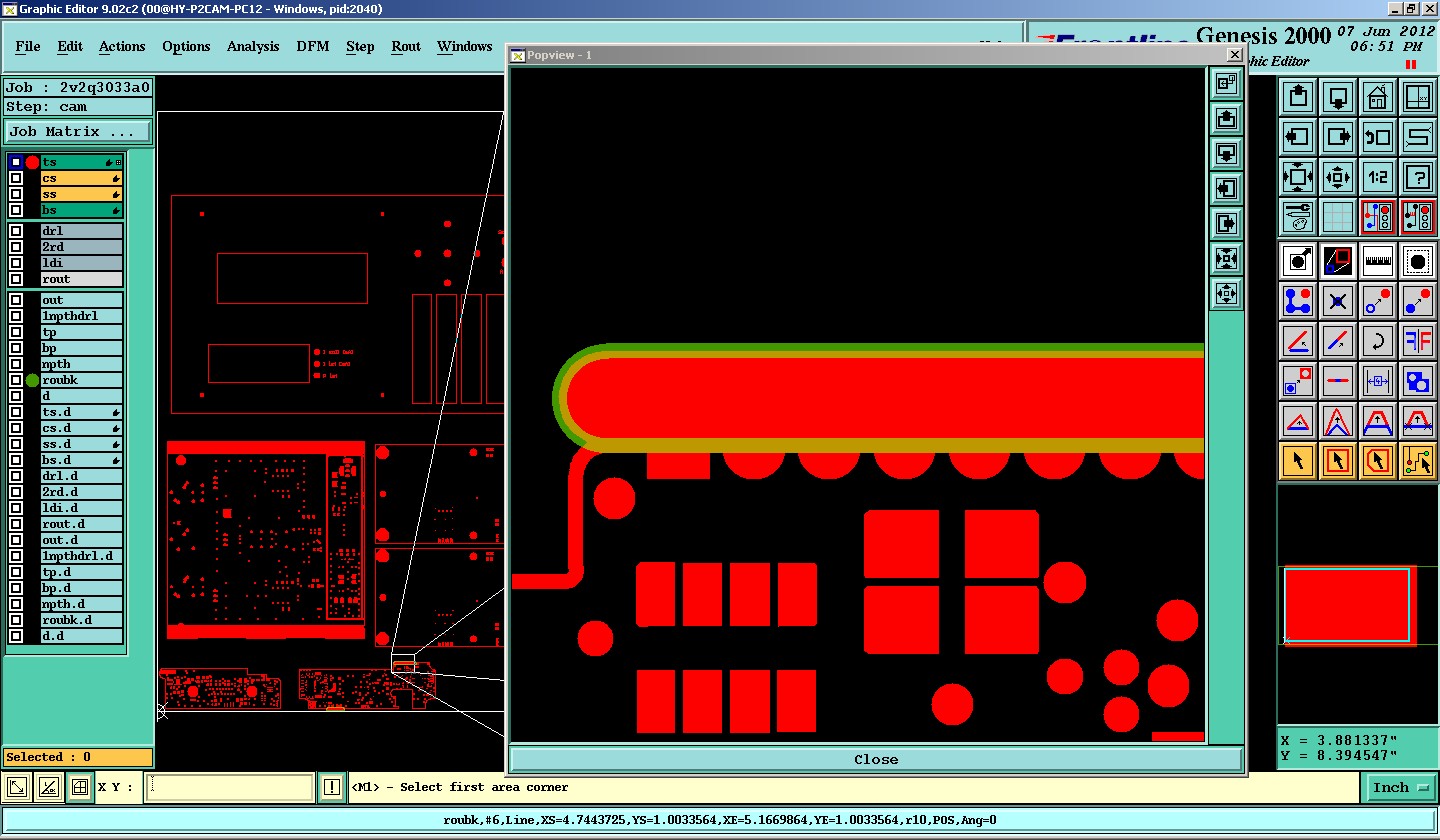Choose the rectangle area select tool

[1338, 461]
